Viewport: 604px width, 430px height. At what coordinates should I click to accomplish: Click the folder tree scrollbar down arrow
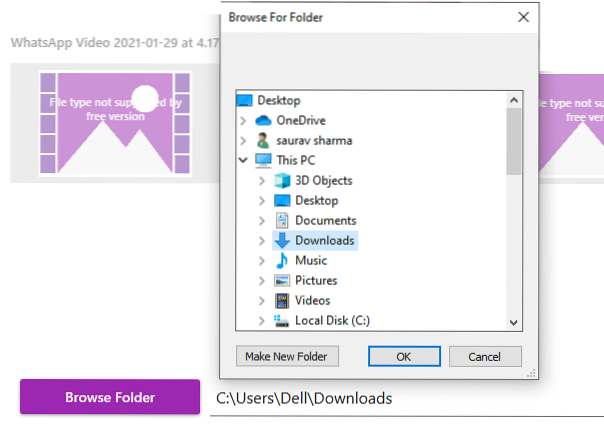point(514,322)
